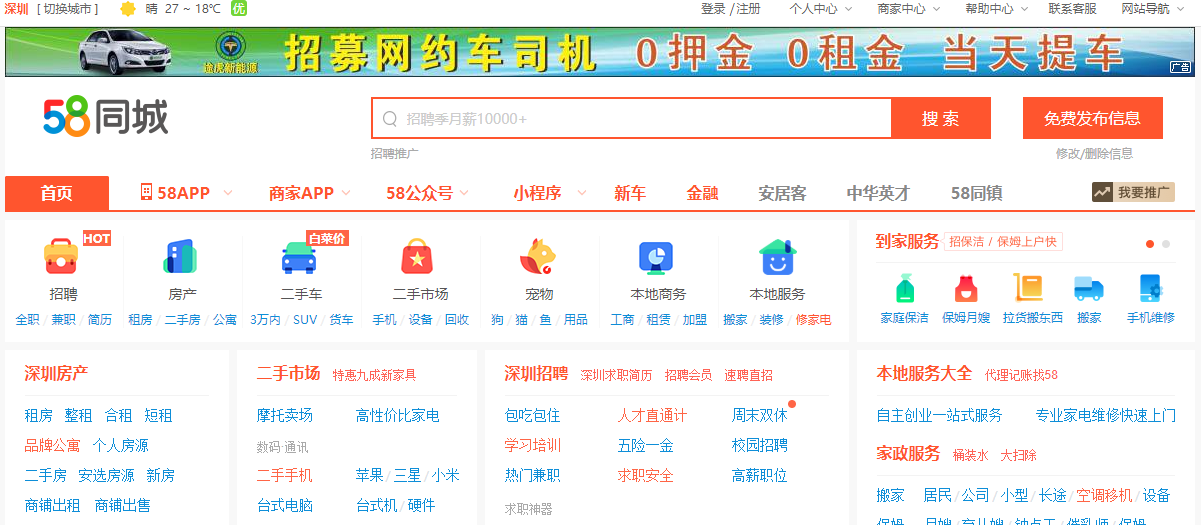1201x525 pixels.
Task: Open the 招聘 briefcase icon
Action: coord(61,257)
